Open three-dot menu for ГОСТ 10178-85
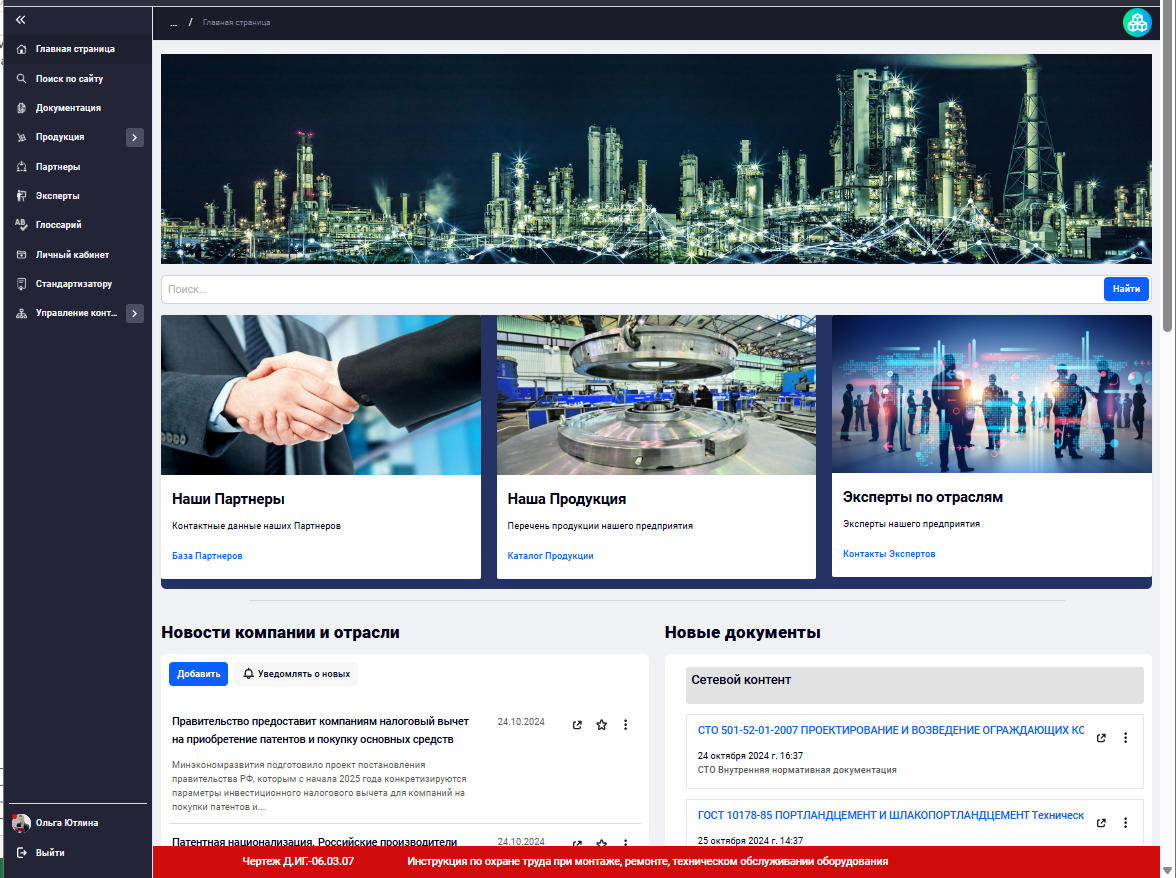The height and width of the screenshot is (878, 1176). [x=1125, y=823]
